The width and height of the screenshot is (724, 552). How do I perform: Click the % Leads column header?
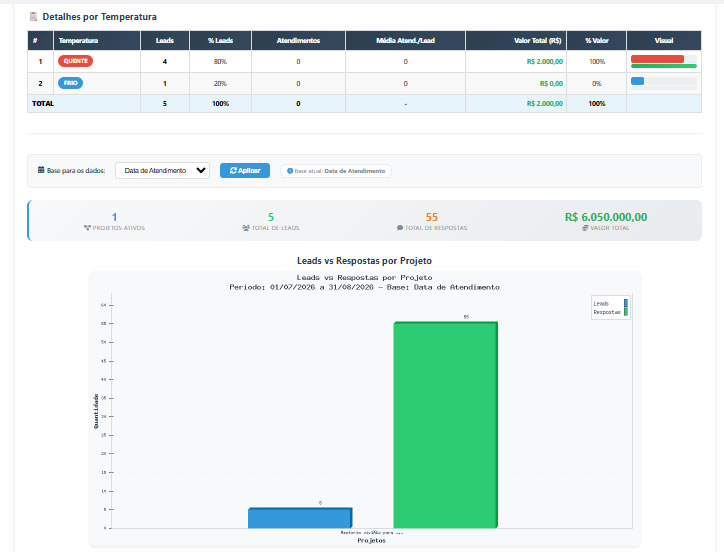click(x=220, y=41)
